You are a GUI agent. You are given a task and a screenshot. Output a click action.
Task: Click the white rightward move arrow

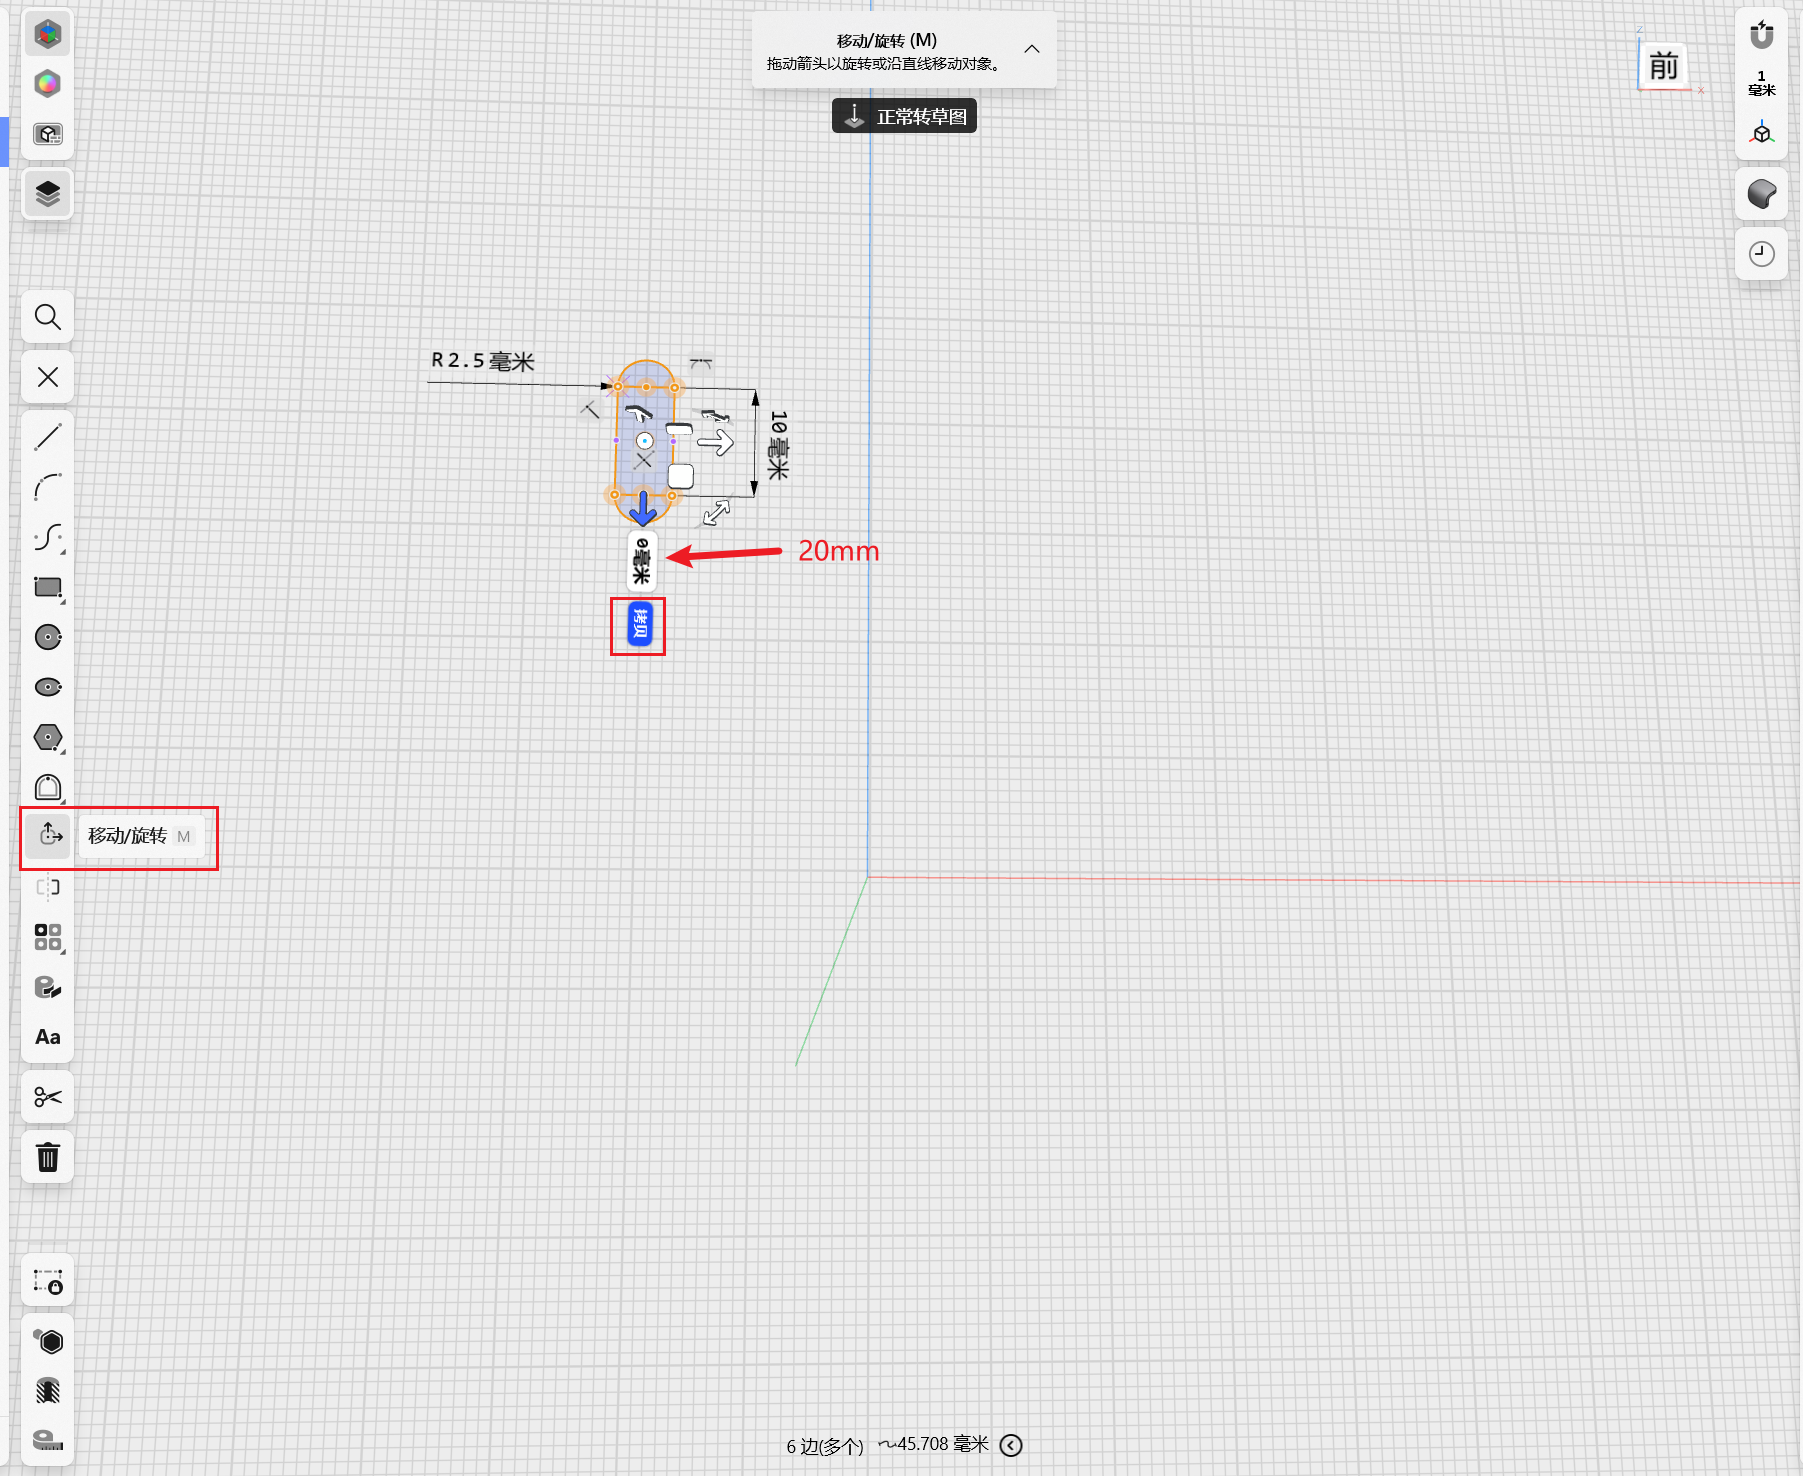pos(715,442)
